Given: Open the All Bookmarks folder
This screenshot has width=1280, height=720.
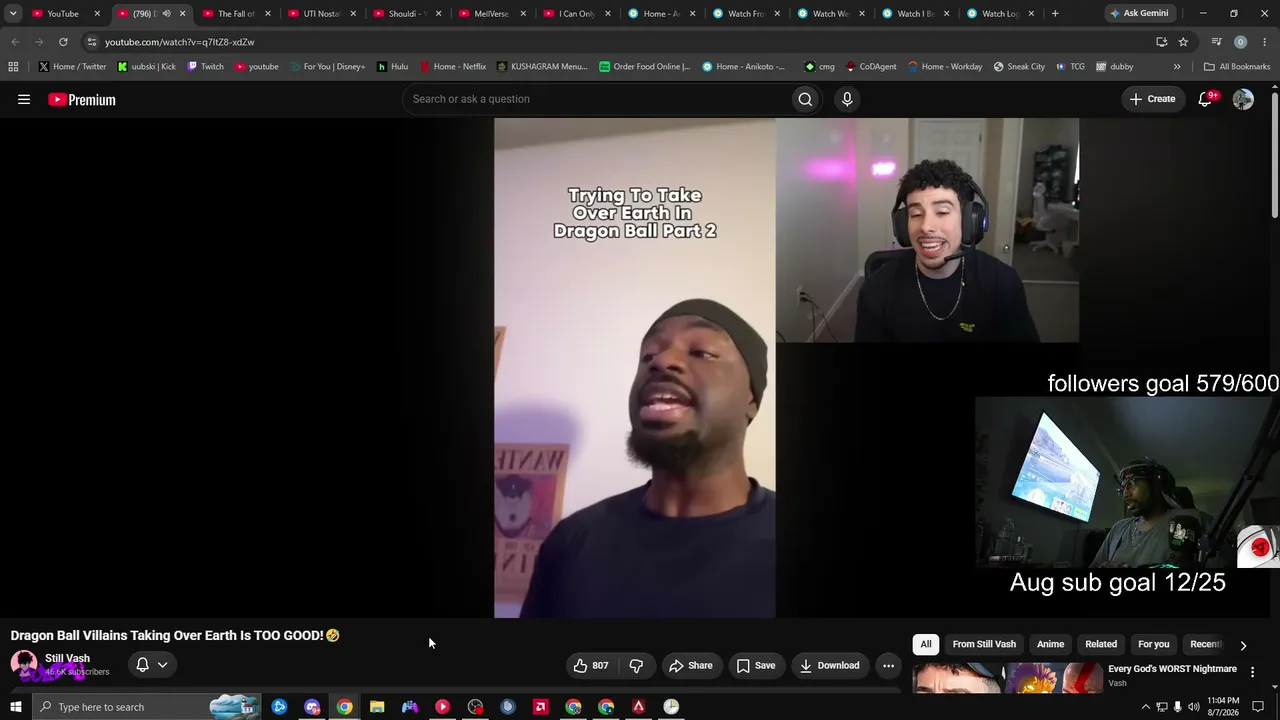Looking at the screenshot, I should pyautogui.click(x=1236, y=67).
